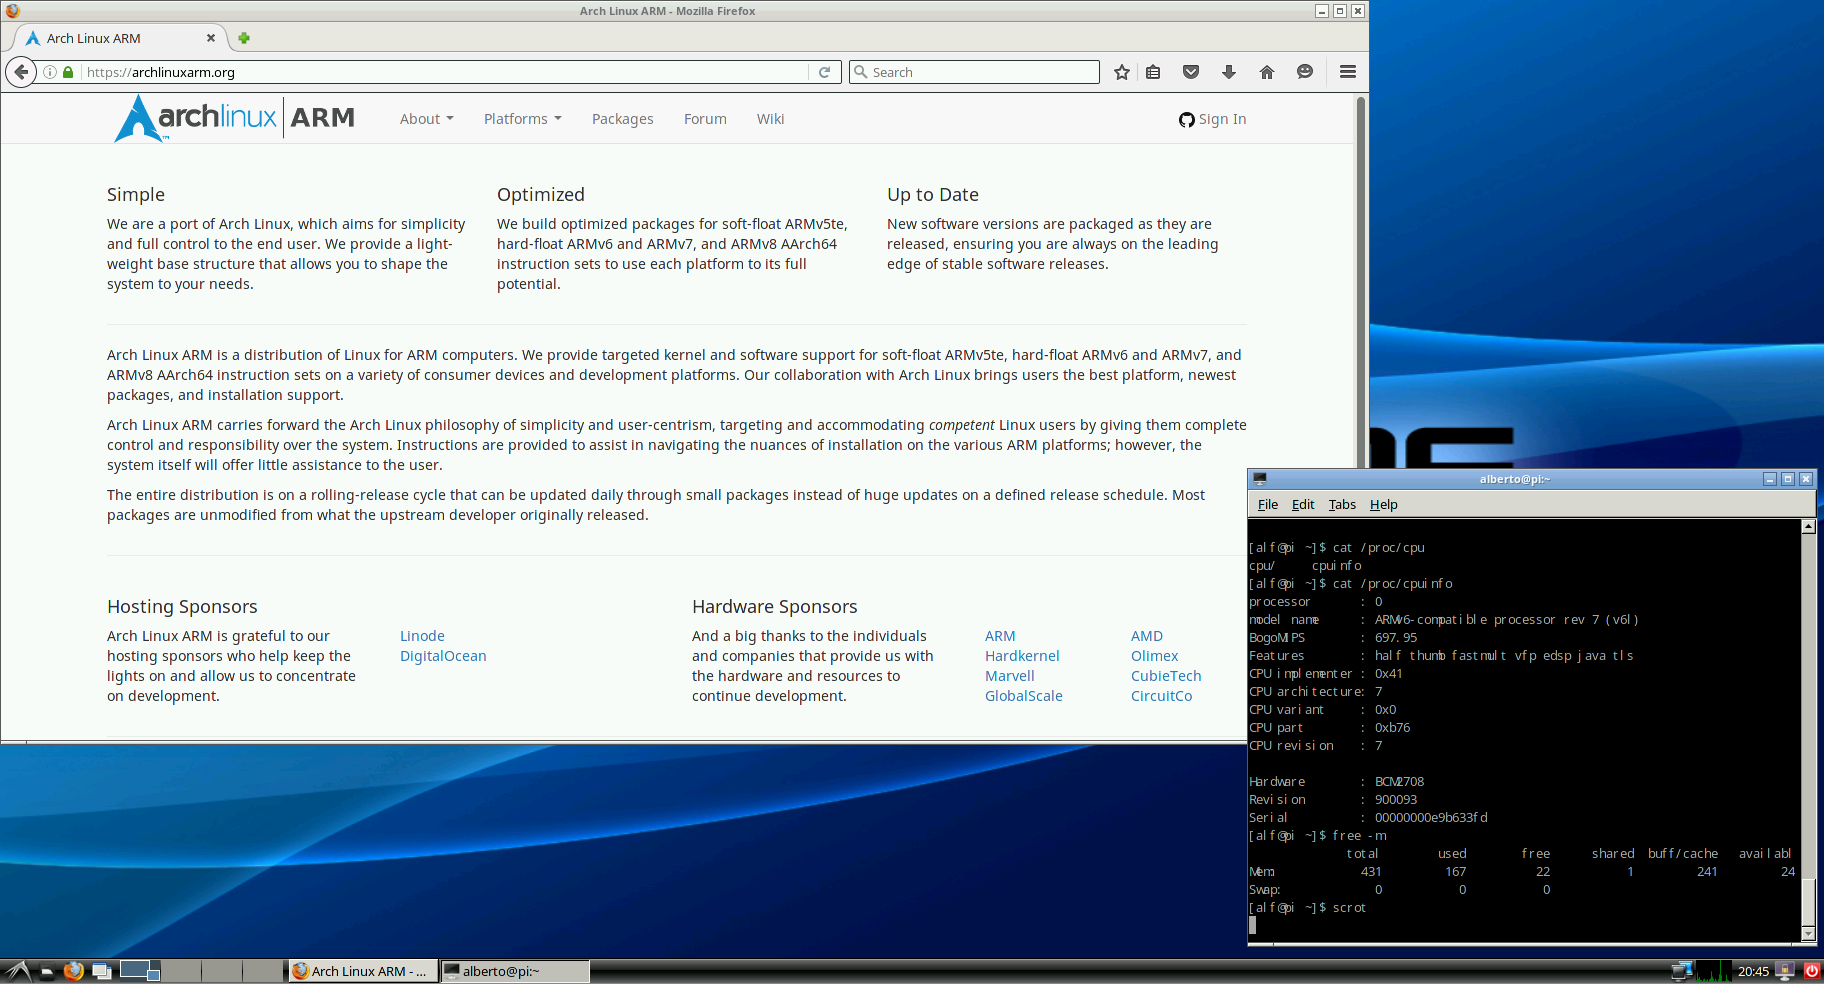Open Arch start menu in taskbar

pos(17,970)
